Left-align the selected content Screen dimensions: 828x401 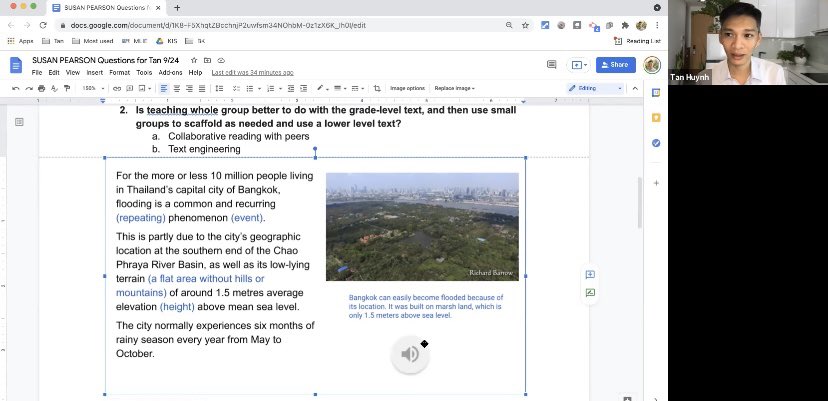point(164,88)
